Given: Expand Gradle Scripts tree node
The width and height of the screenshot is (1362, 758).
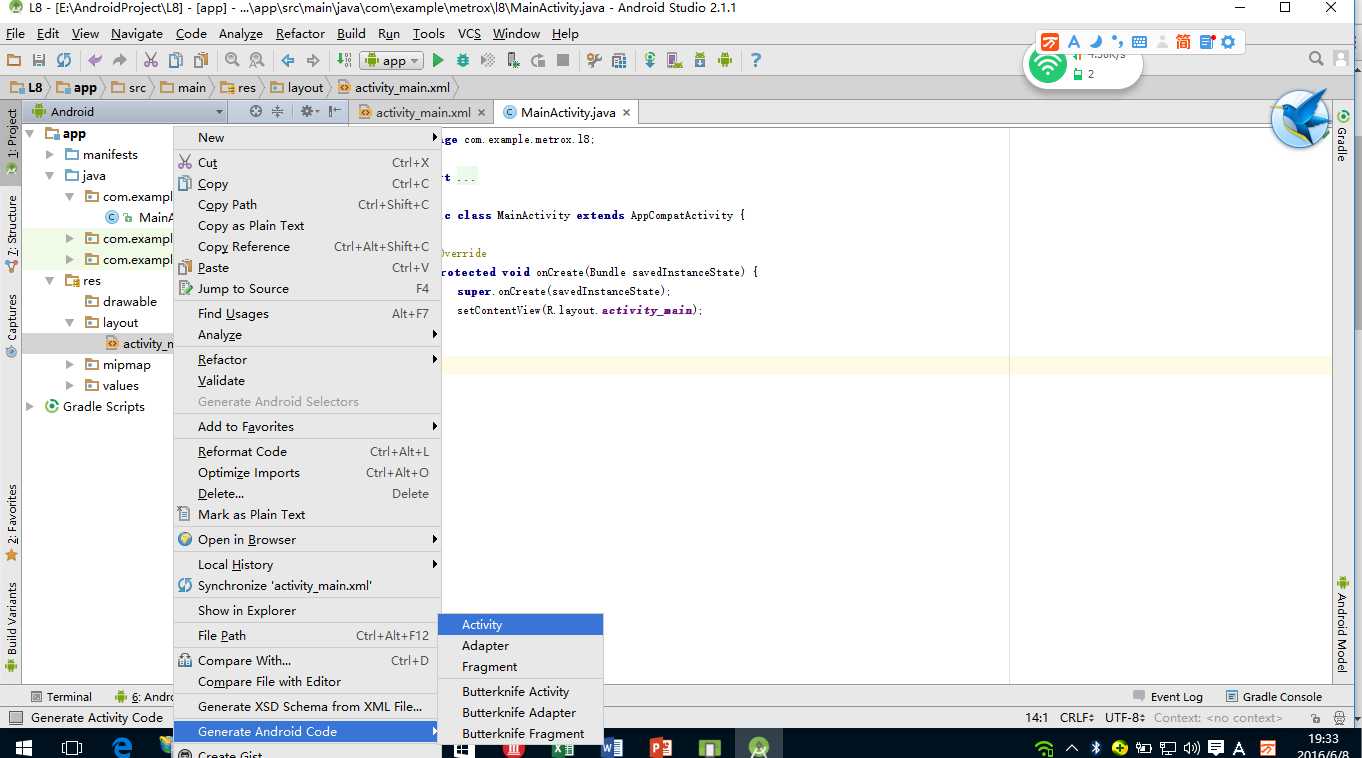Looking at the screenshot, I should pyautogui.click(x=30, y=407).
